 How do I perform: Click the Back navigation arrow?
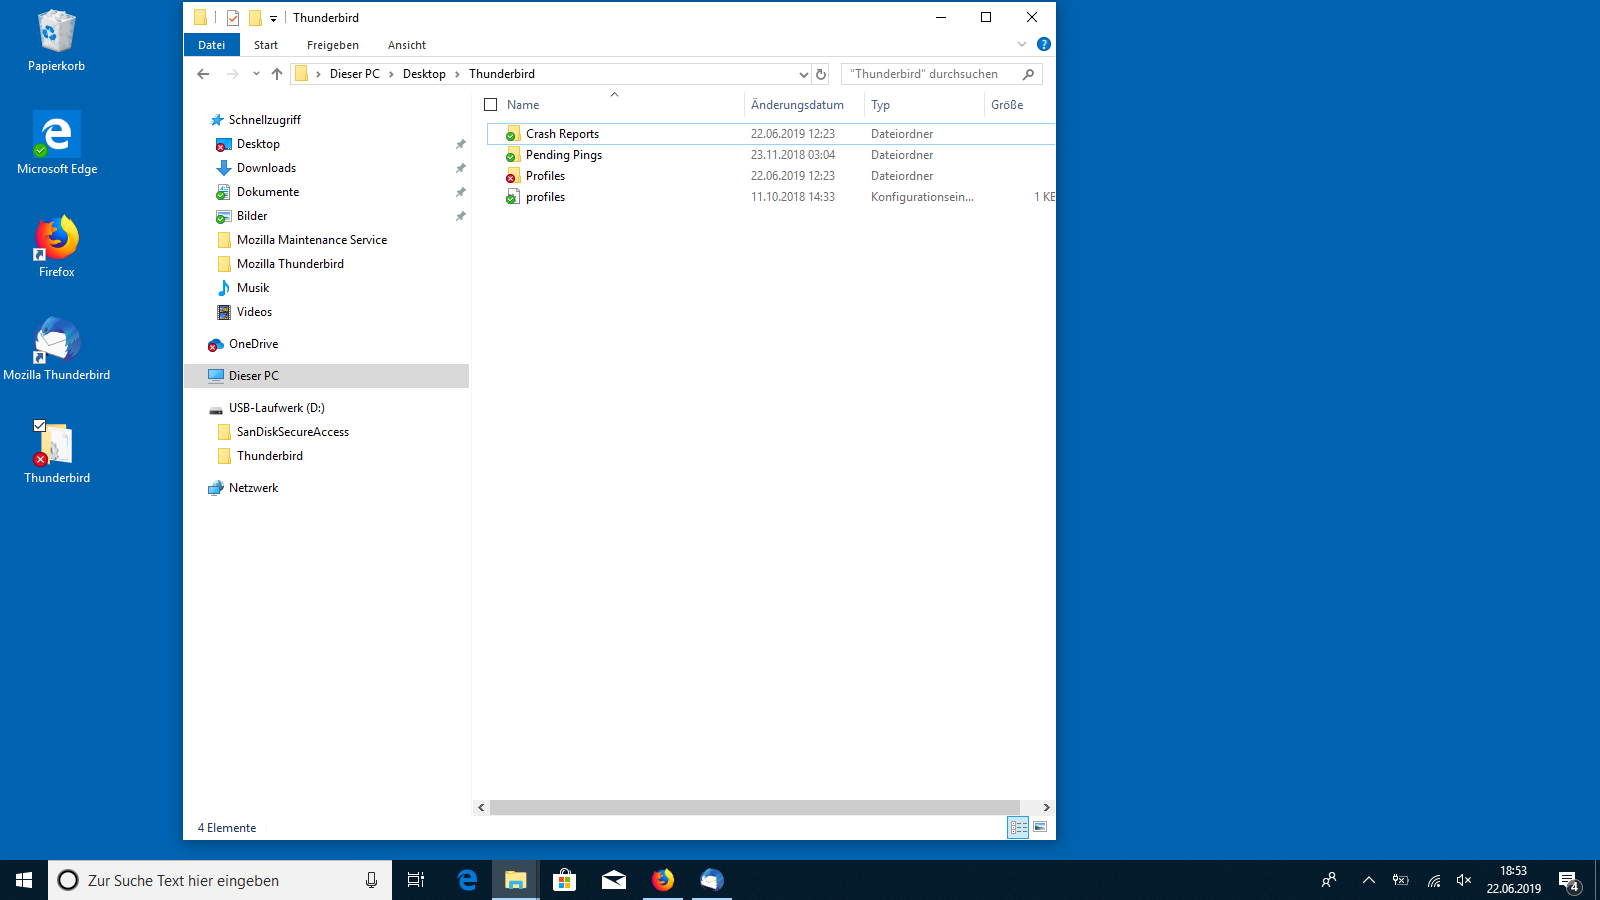point(203,74)
